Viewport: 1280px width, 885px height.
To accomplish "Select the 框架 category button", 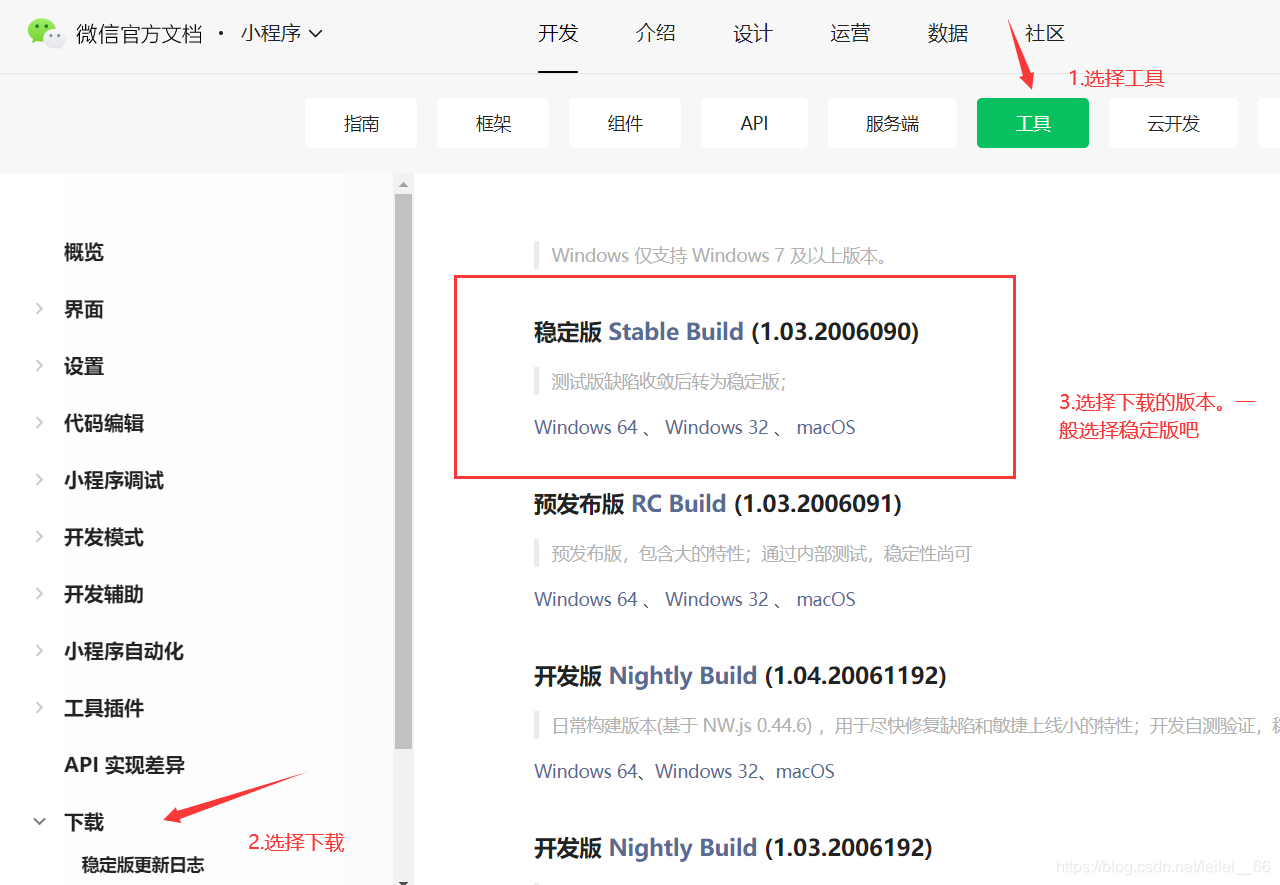I will pos(493,123).
